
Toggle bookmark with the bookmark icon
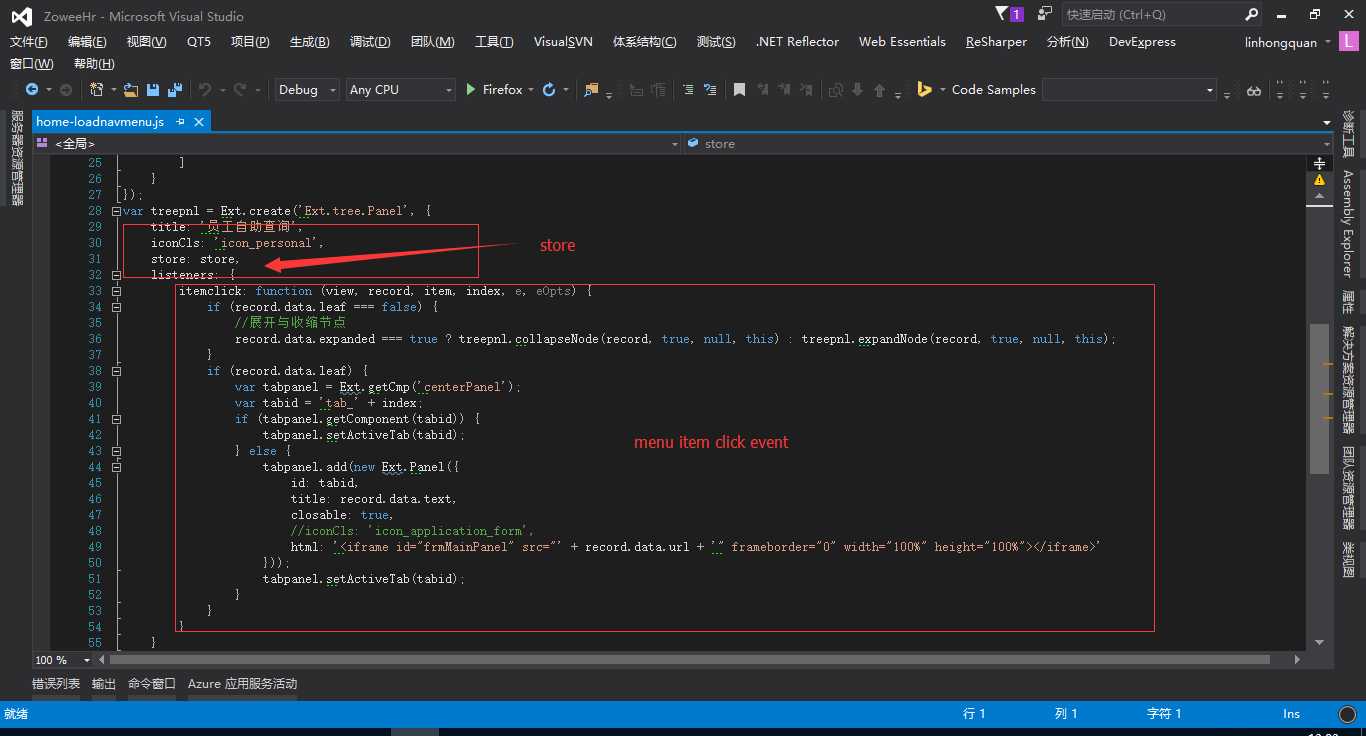click(x=739, y=90)
